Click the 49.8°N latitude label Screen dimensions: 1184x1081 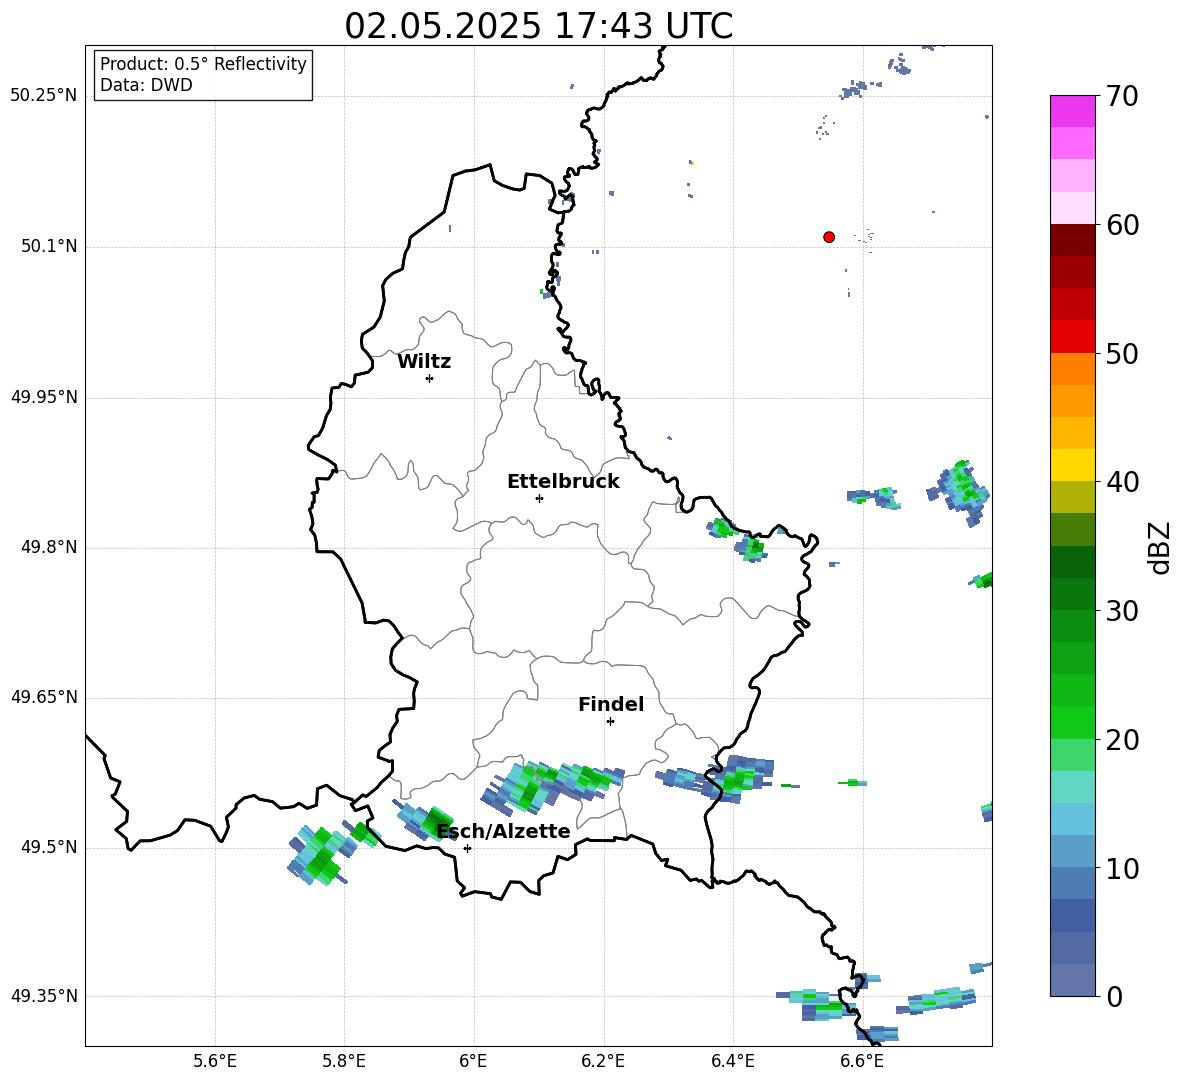pos(49,547)
